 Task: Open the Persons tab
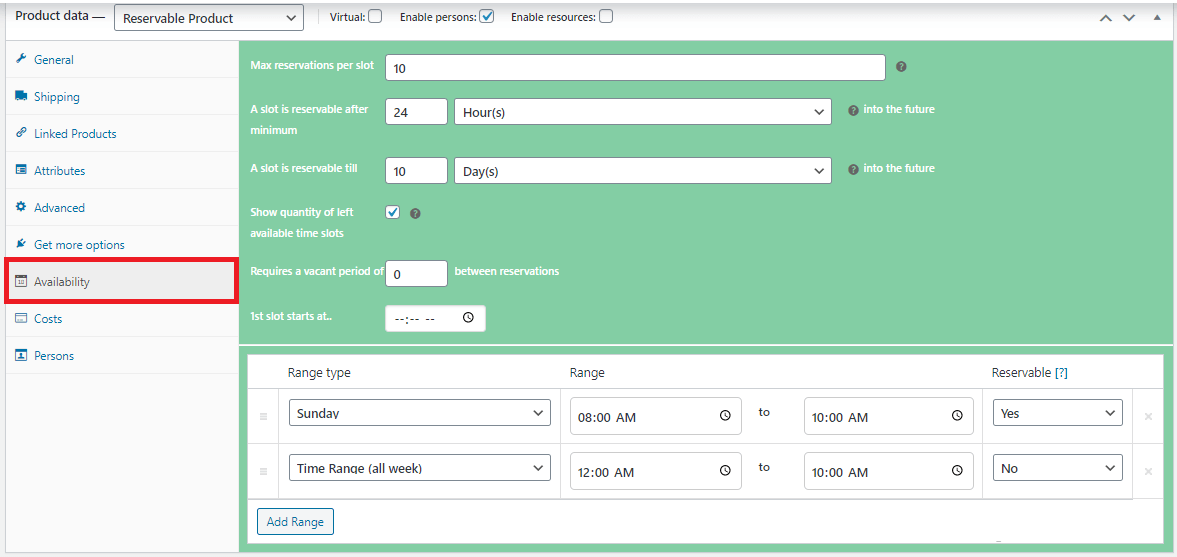tap(54, 356)
